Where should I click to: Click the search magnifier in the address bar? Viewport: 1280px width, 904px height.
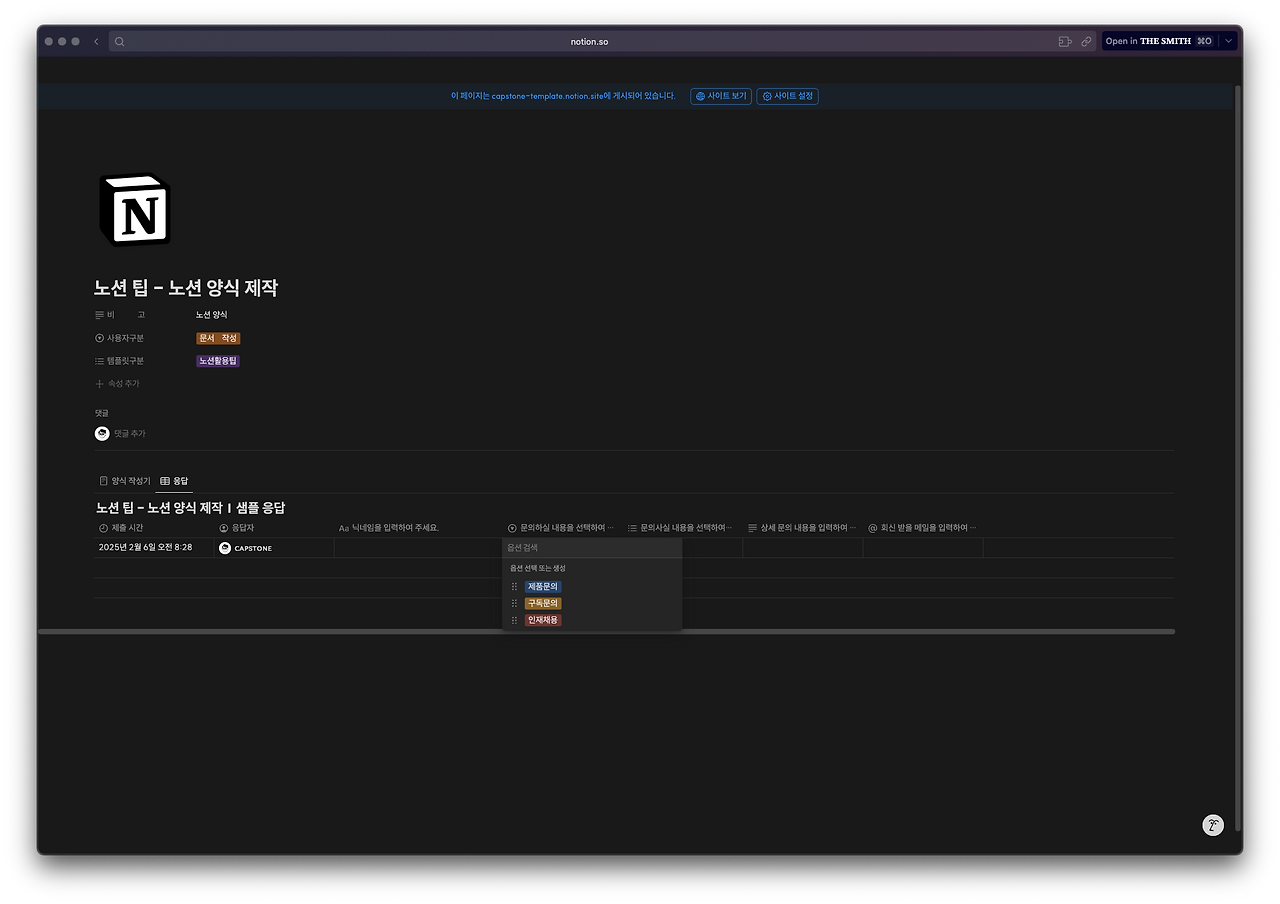[x=119, y=42]
